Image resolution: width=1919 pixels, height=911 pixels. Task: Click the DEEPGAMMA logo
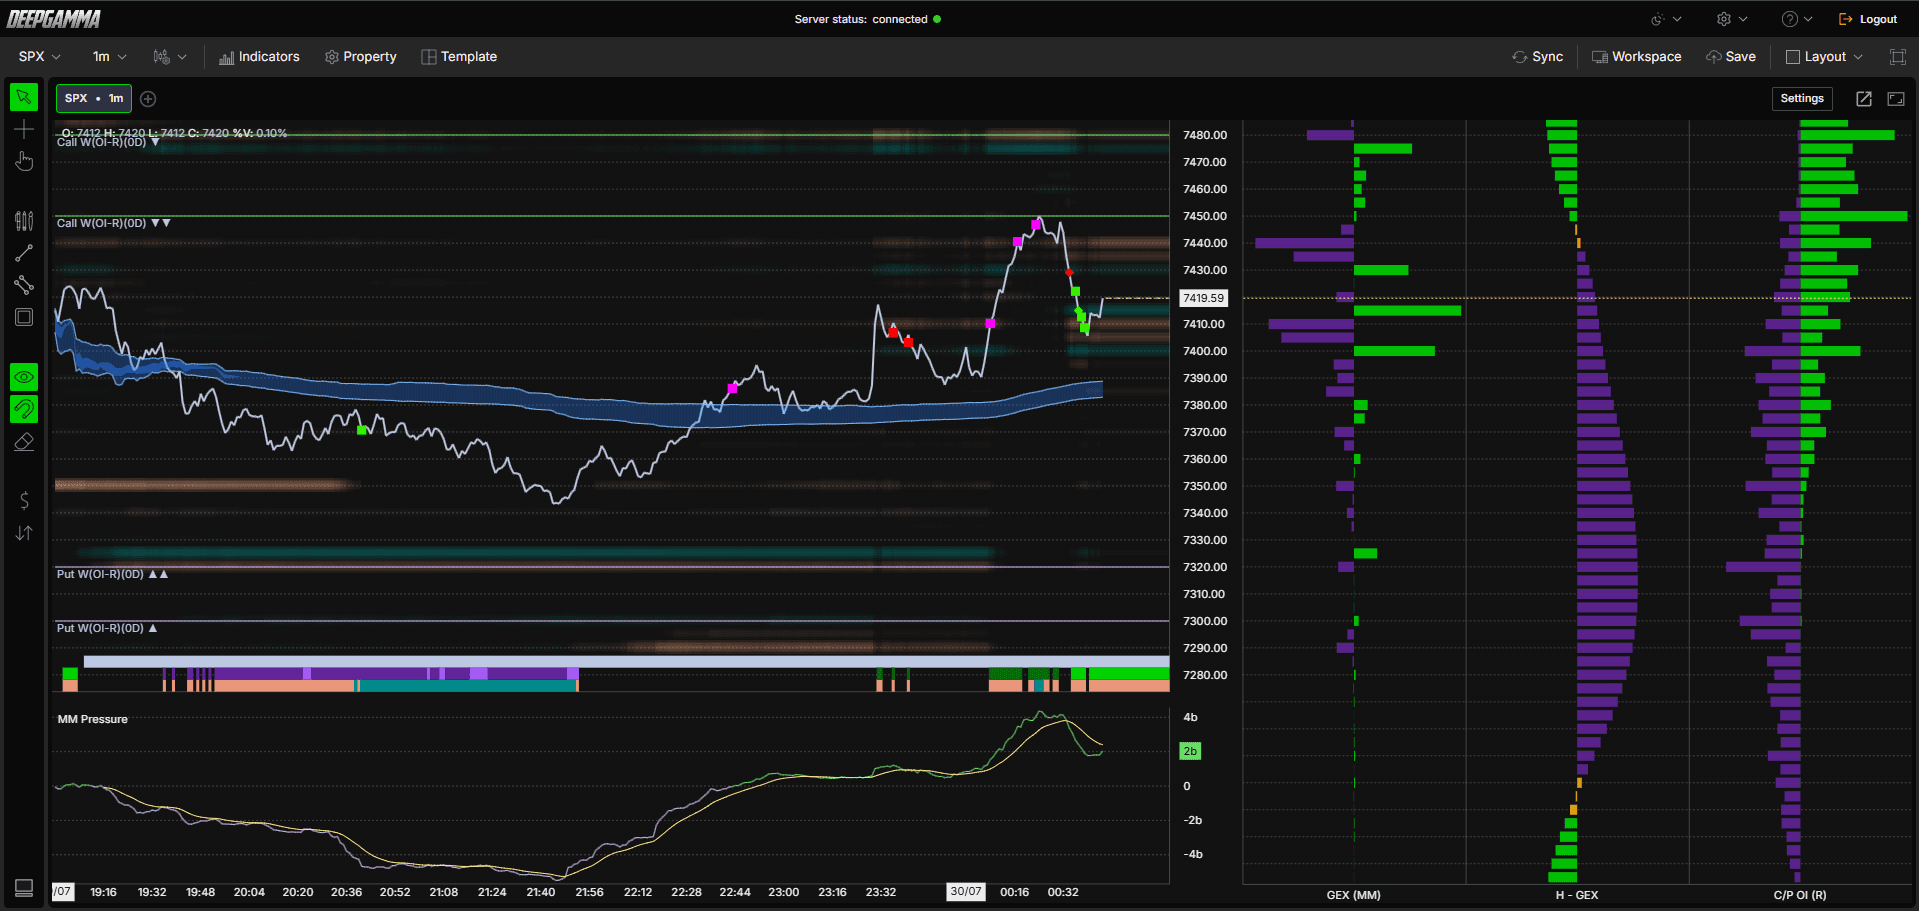coord(54,19)
